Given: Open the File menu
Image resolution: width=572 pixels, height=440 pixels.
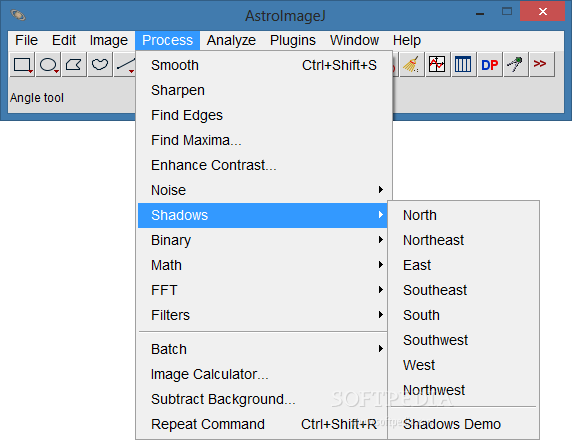Looking at the screenshot, I should [26, 40].
